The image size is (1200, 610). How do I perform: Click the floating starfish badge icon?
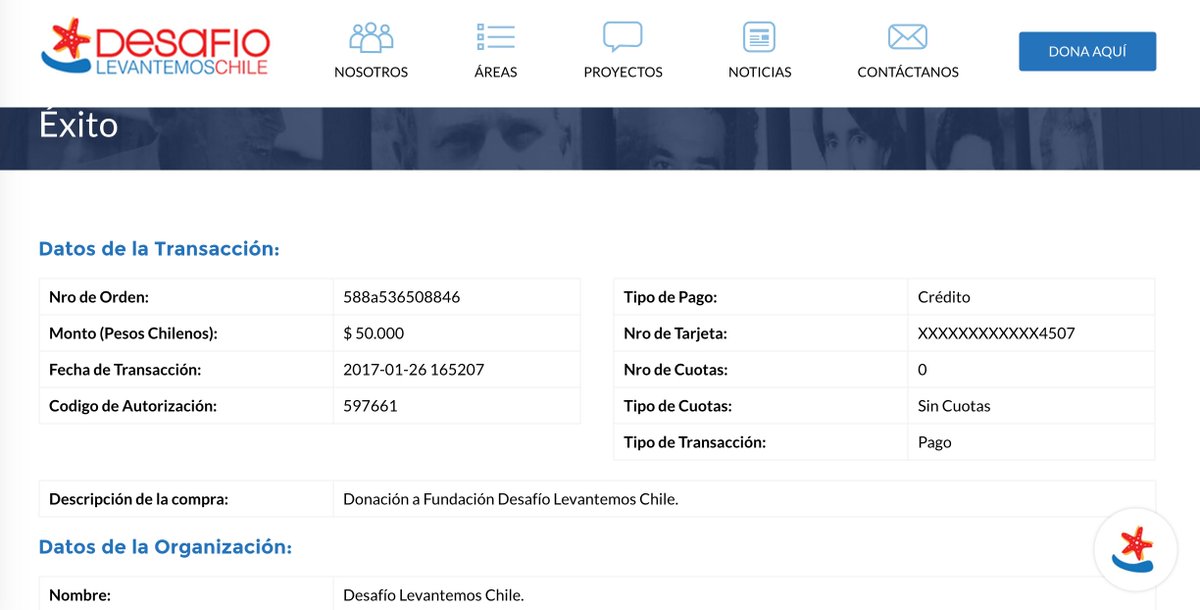(1135, 550)
